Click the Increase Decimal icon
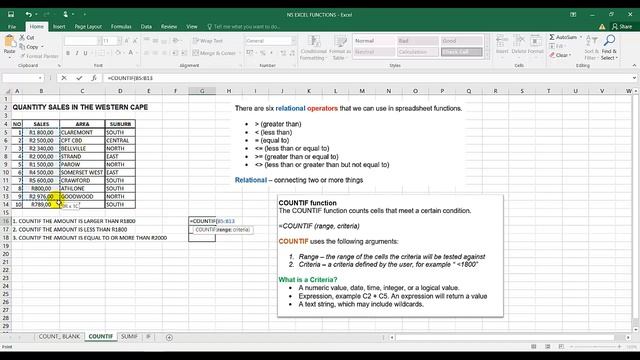 [283, 53]
